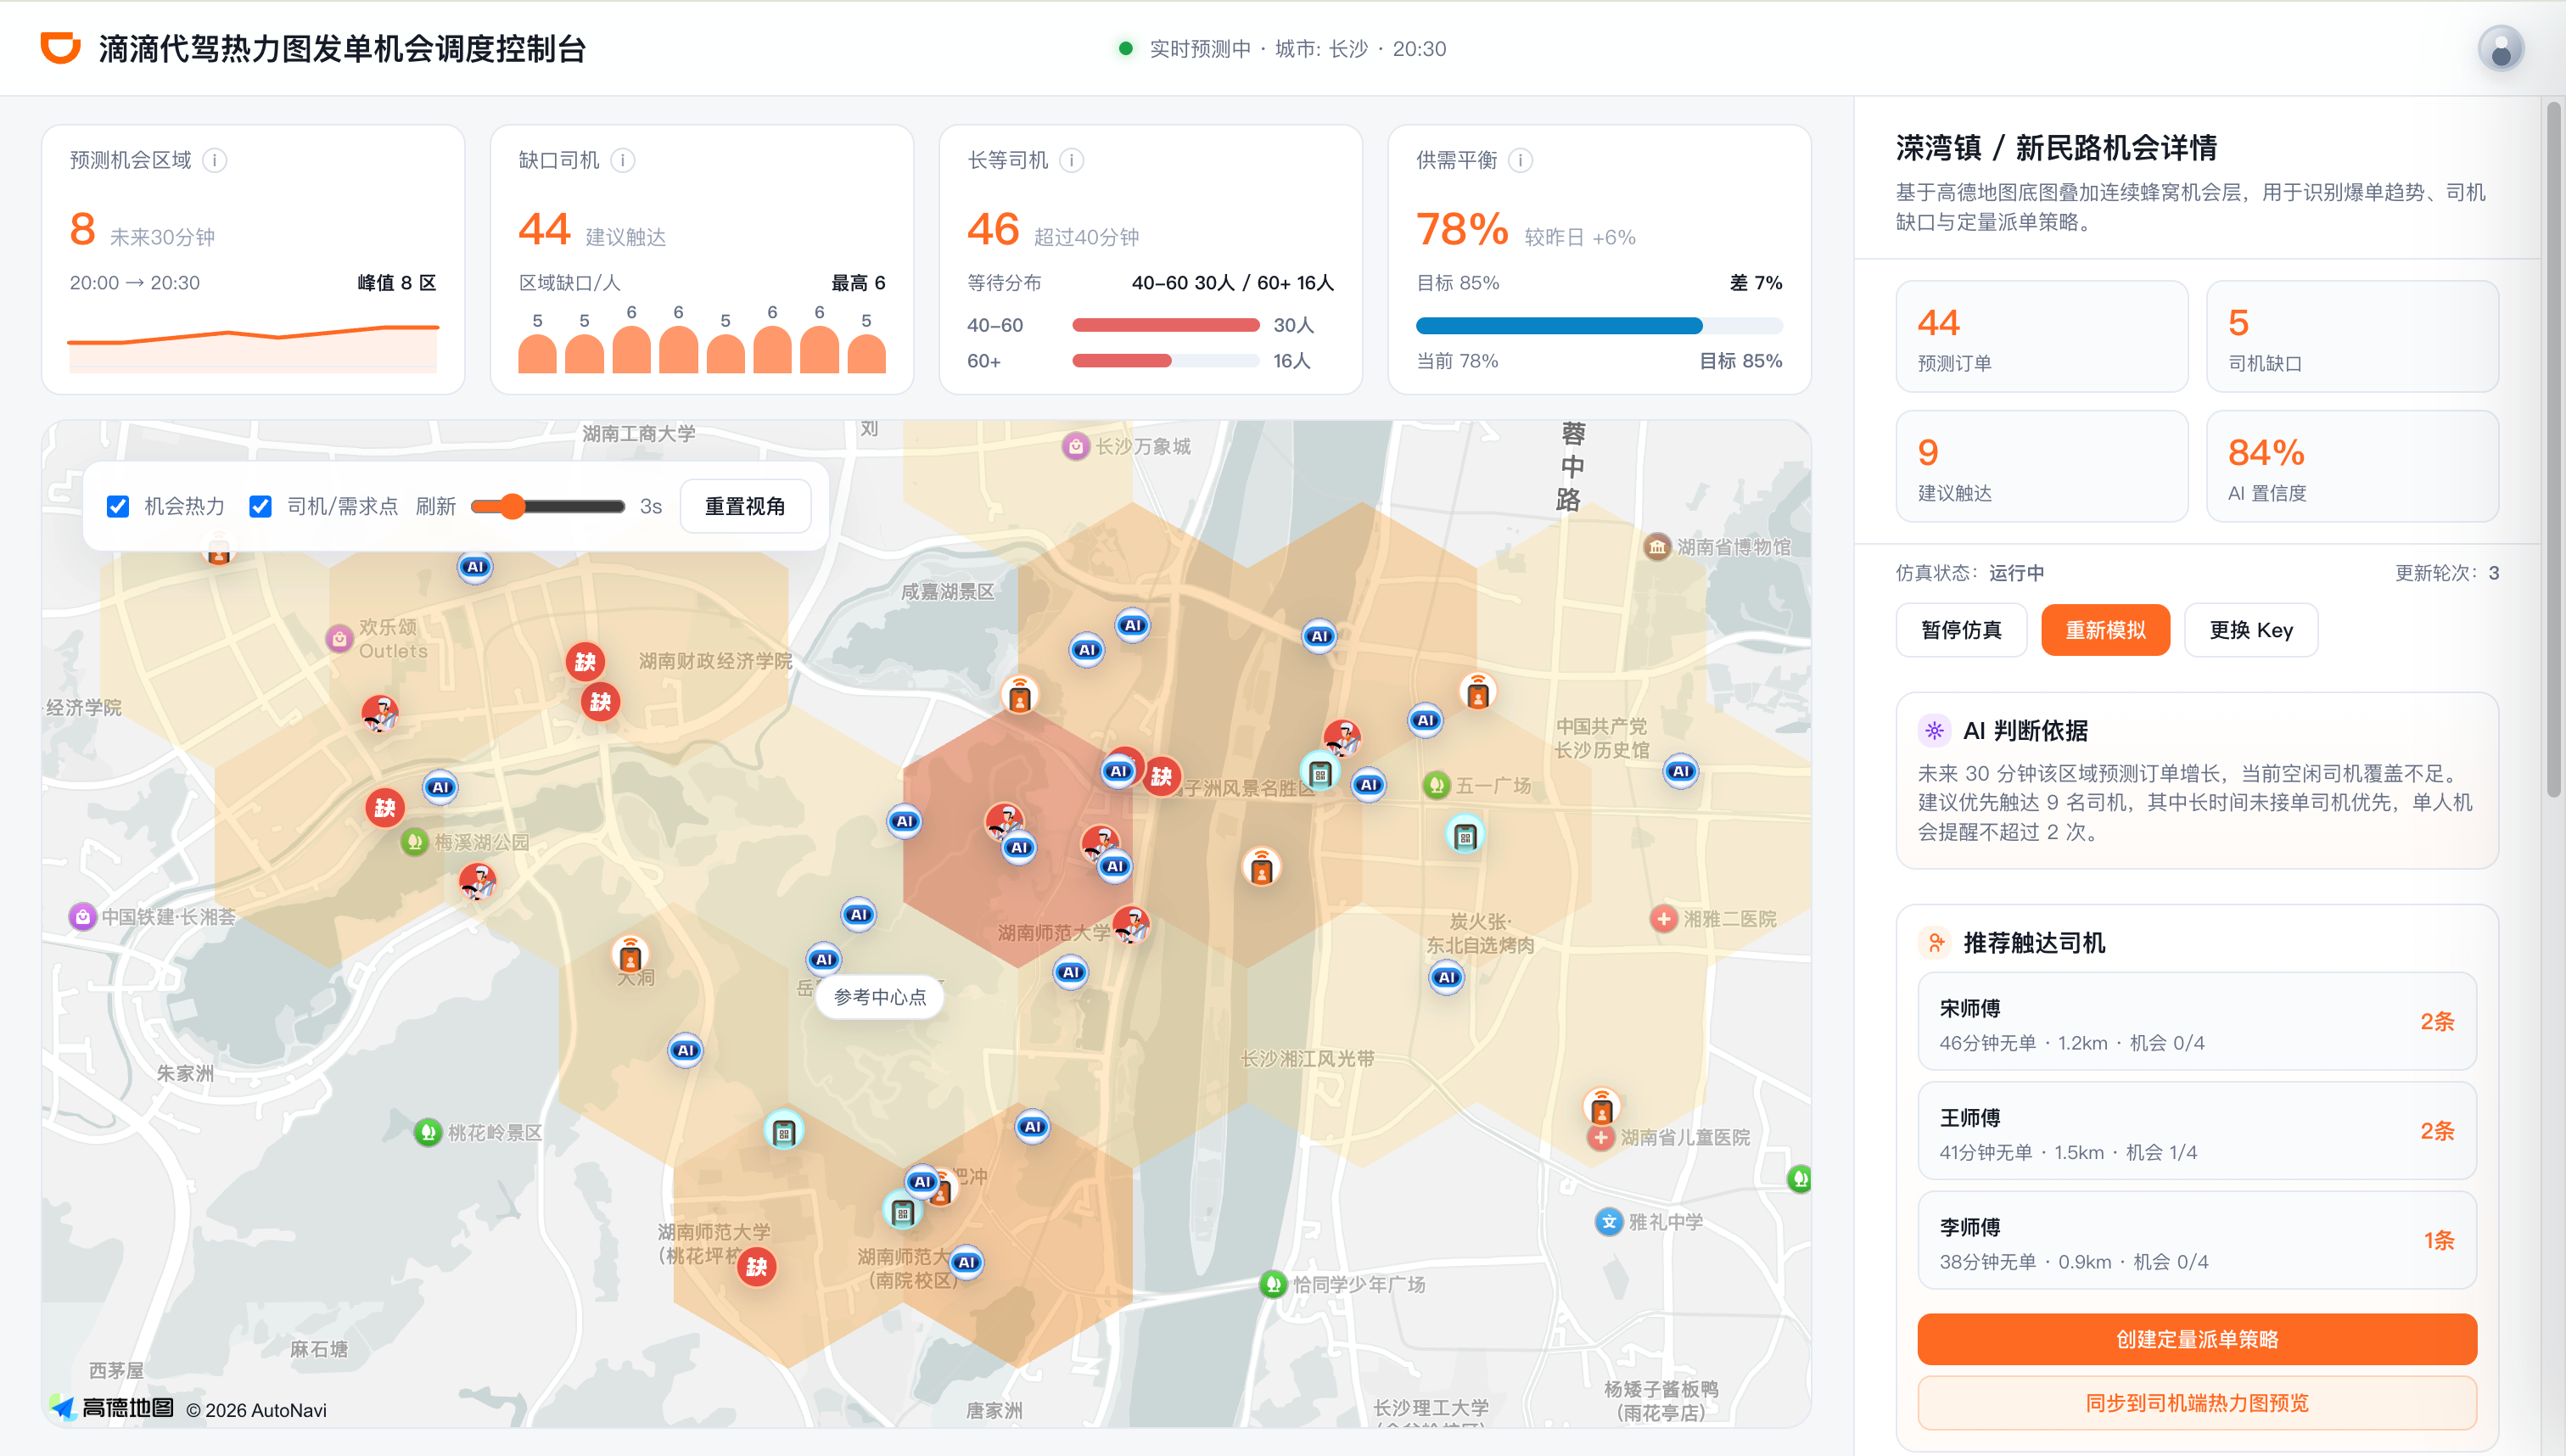The width and height of the screenshot is (2566, 1456).
Task: Click 缺 marker beside 橘子洲风景名胜区 label
Action: coord(1161,776)
